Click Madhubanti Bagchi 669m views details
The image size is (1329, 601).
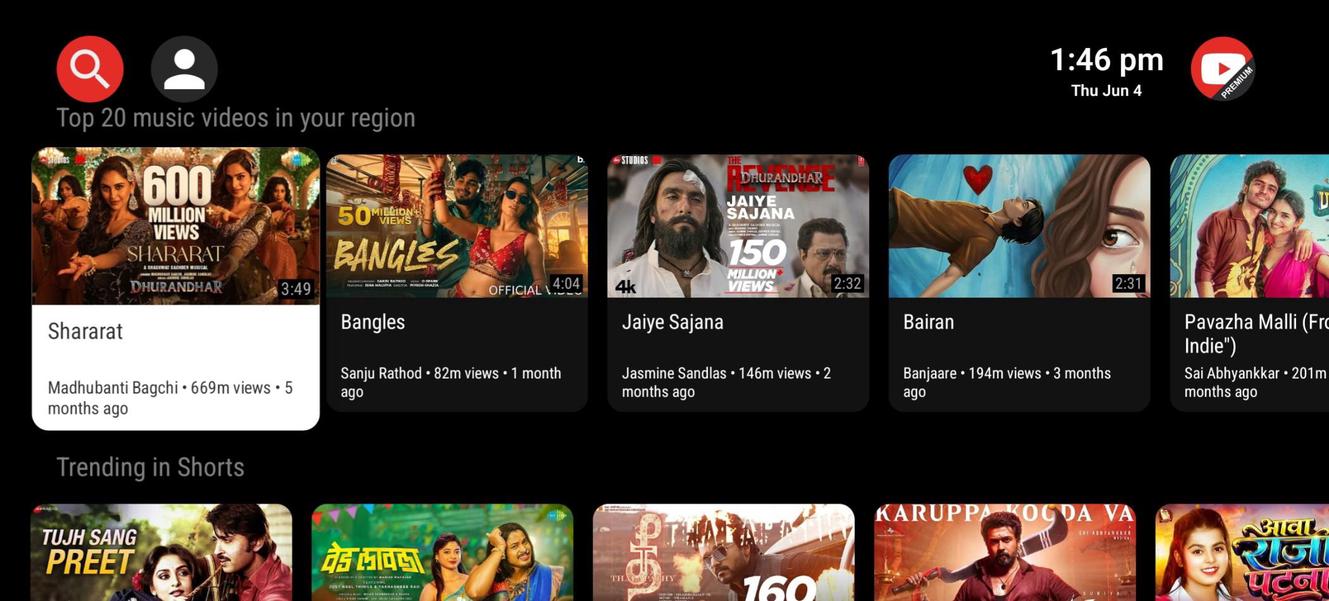(170, 398)
